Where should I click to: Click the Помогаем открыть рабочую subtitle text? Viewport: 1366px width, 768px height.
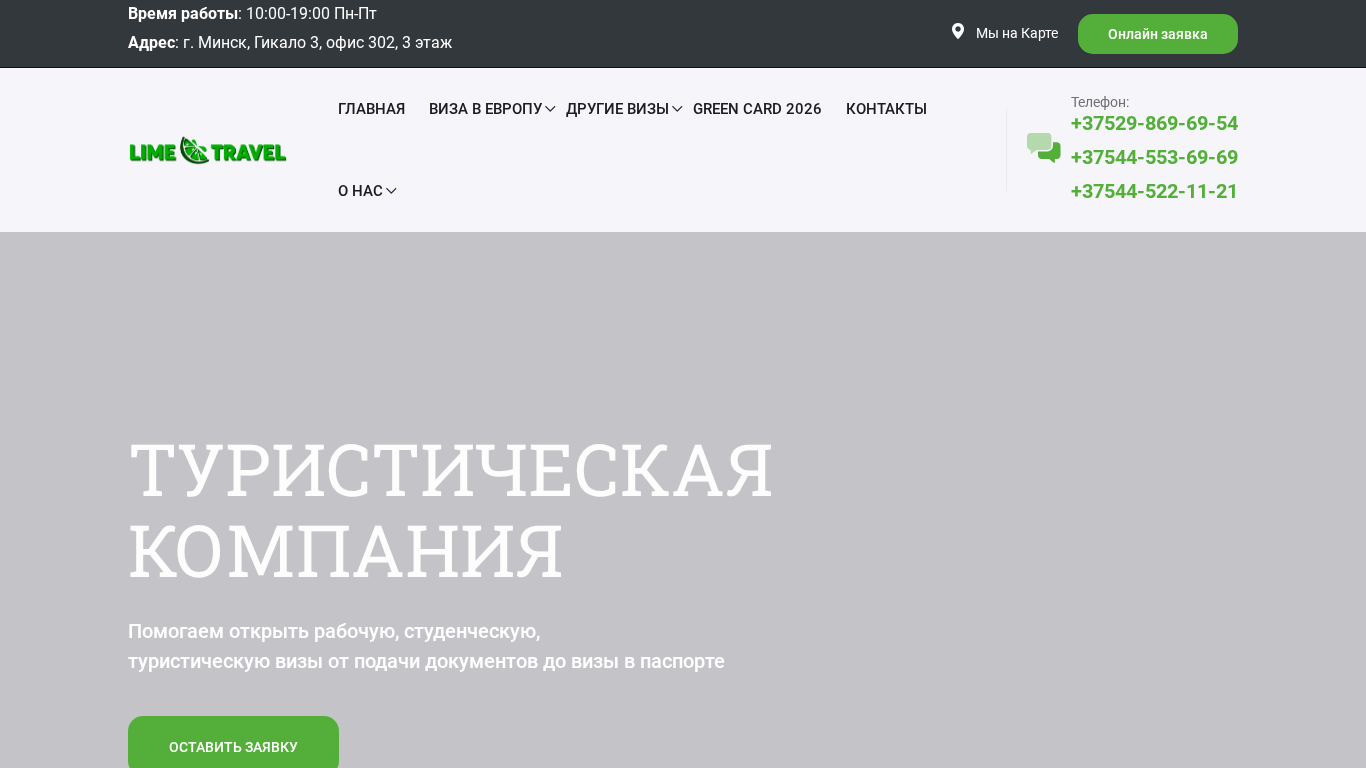click(426, 646)
